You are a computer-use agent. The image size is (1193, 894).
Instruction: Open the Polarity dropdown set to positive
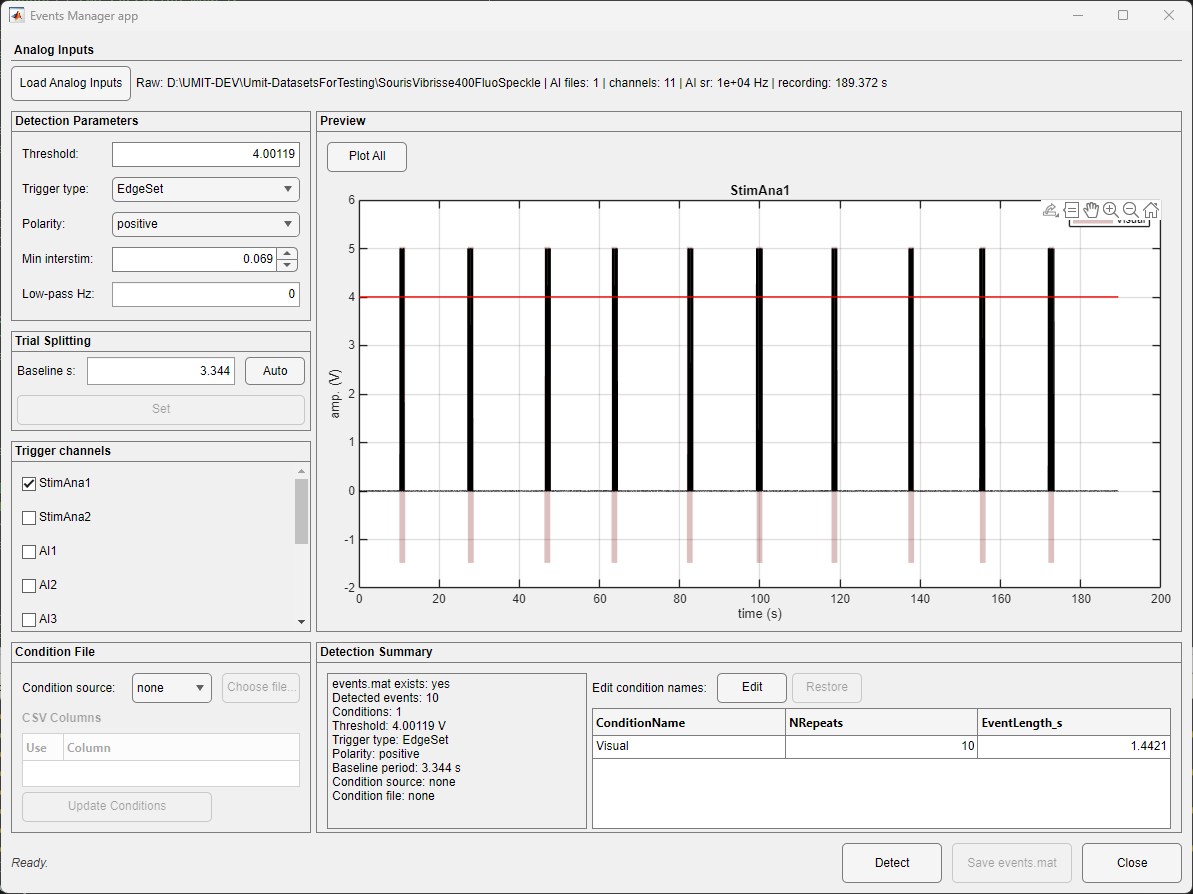[x=205, y=224]
